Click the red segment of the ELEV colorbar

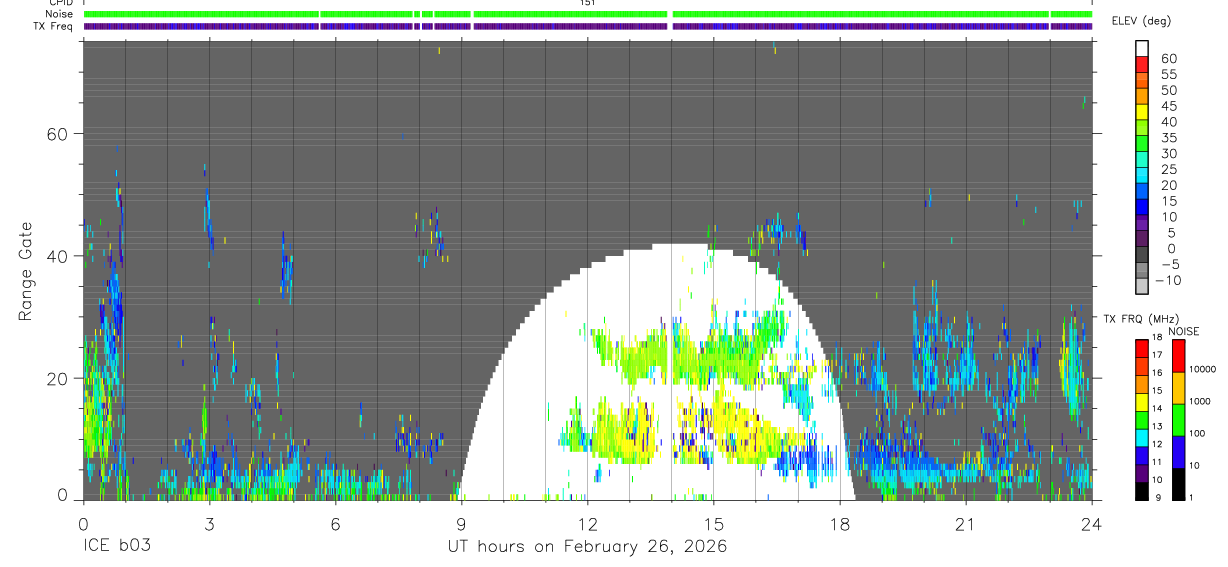tap(1143, 64)
